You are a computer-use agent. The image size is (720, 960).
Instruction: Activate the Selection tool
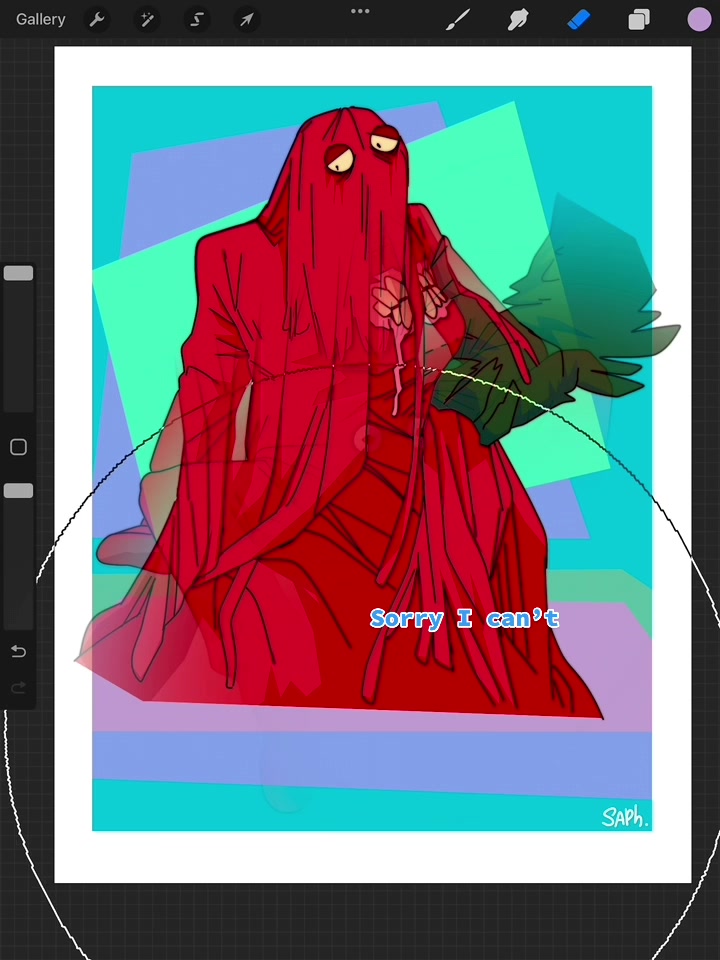tap(197, 20)
